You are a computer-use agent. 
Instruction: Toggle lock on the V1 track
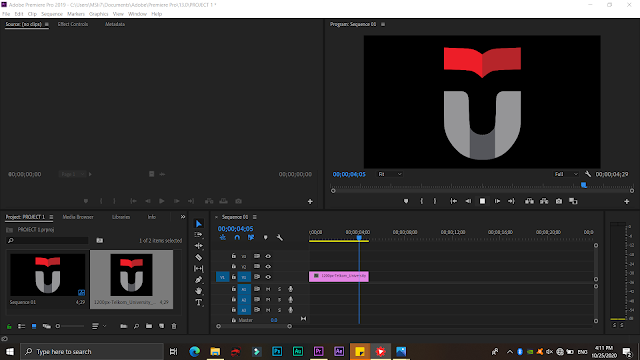coord(233,277)
